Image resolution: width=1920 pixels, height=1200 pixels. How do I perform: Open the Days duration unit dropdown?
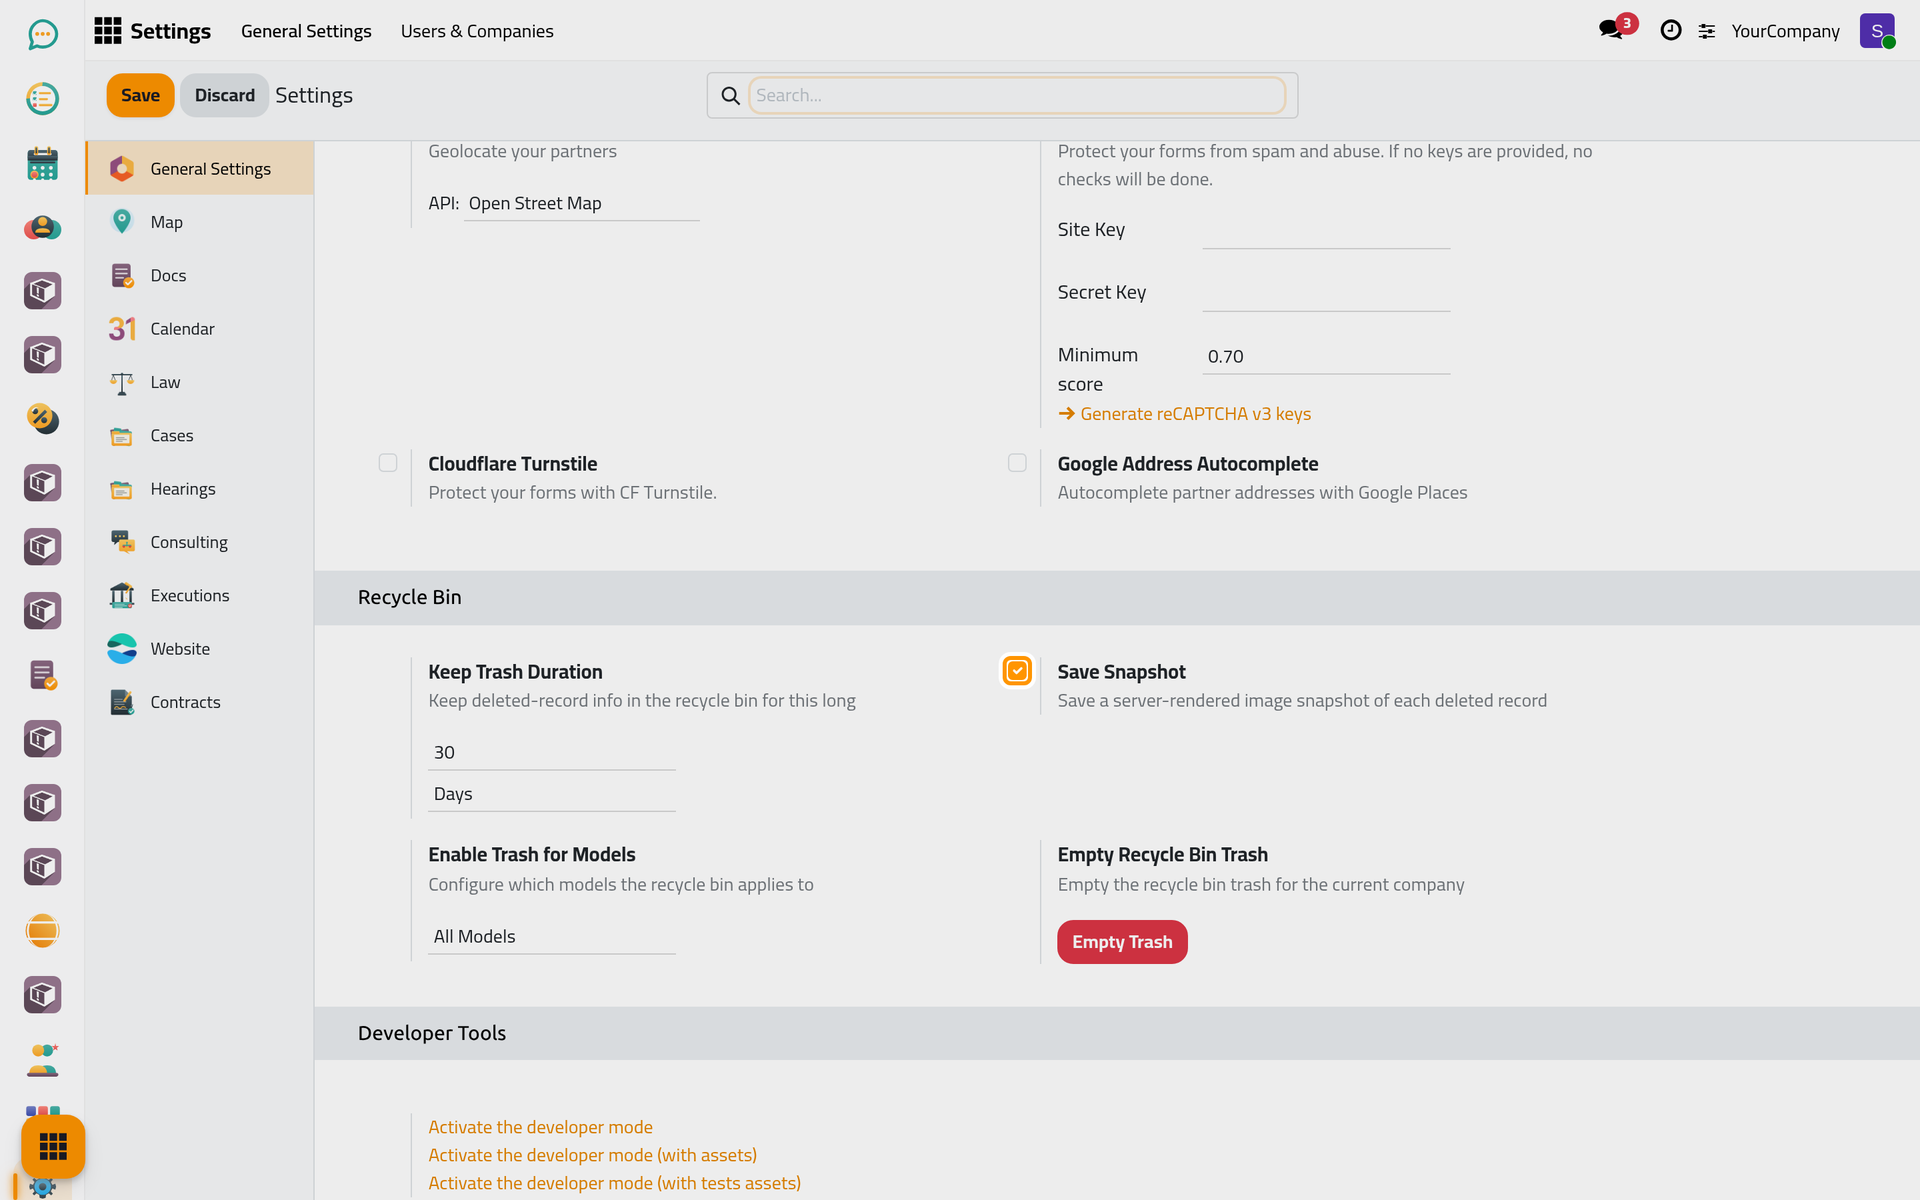[x=552, y=794]
